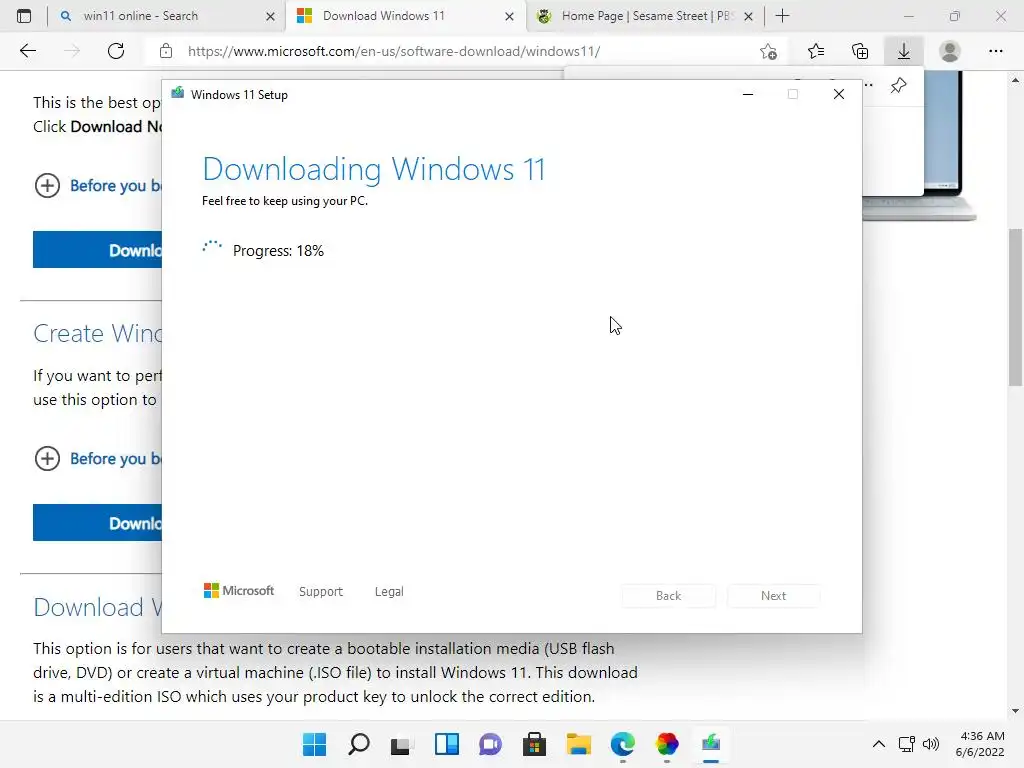Switch to Sesame Street Home Page tab
The width and height of the screenshot is (1024, 768).
tap(645, 16)
